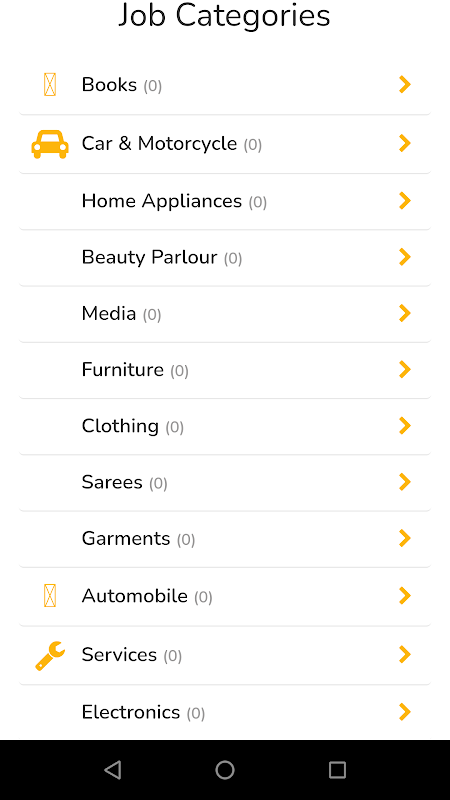Click the Services category label
This screenshot has height=800, width=450.
pyautogui.click(x=119, y=655)
